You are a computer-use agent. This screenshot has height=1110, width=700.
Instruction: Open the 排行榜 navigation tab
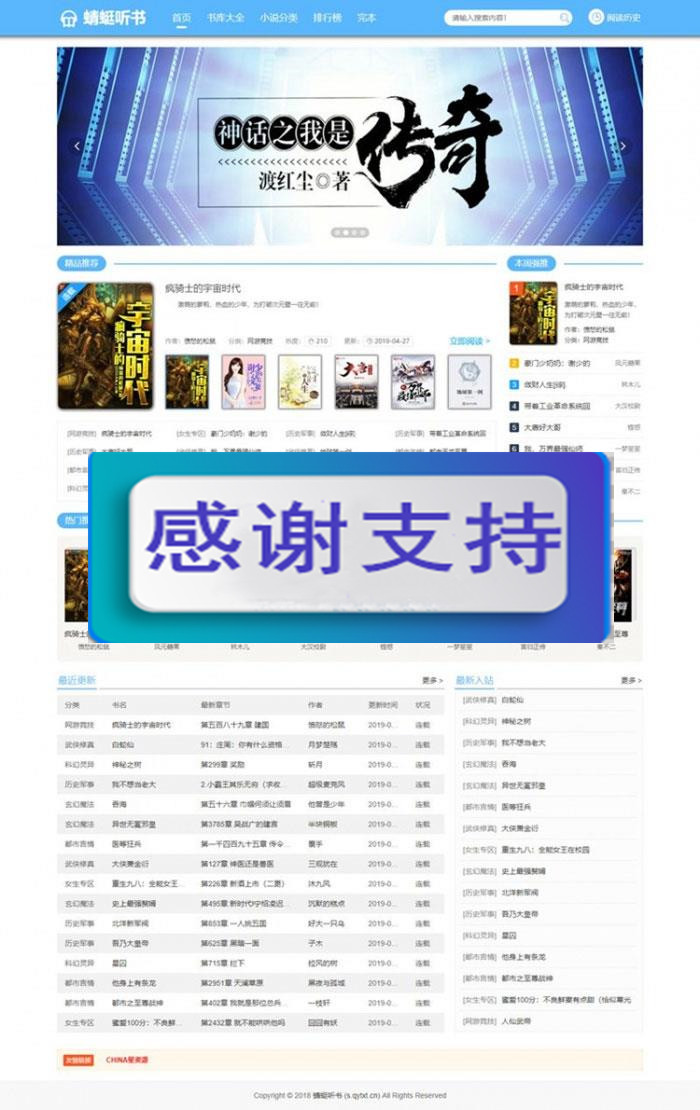tap(327, 18)
